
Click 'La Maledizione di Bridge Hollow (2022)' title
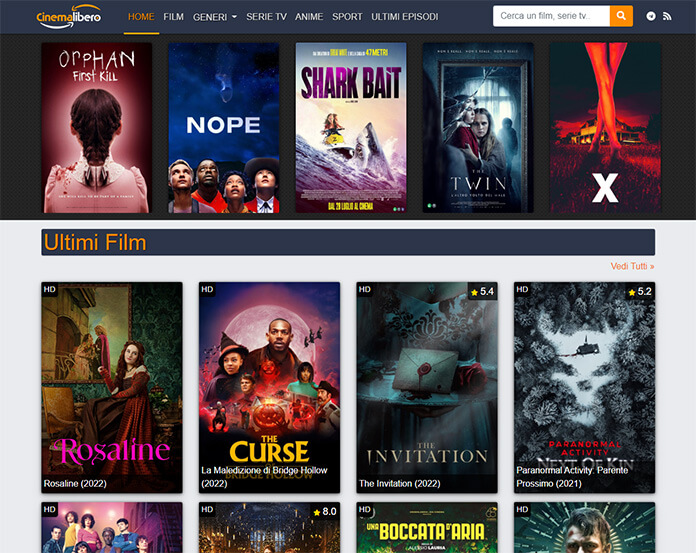(x=265, y=477)
